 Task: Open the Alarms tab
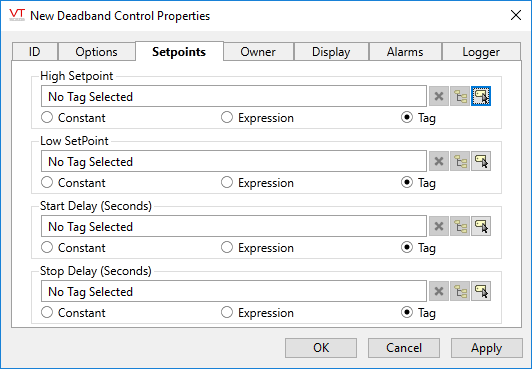coord(405,52)
